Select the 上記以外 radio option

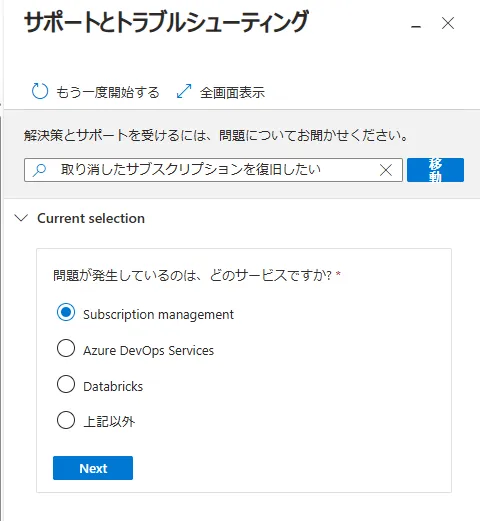(x=66, y=420)
